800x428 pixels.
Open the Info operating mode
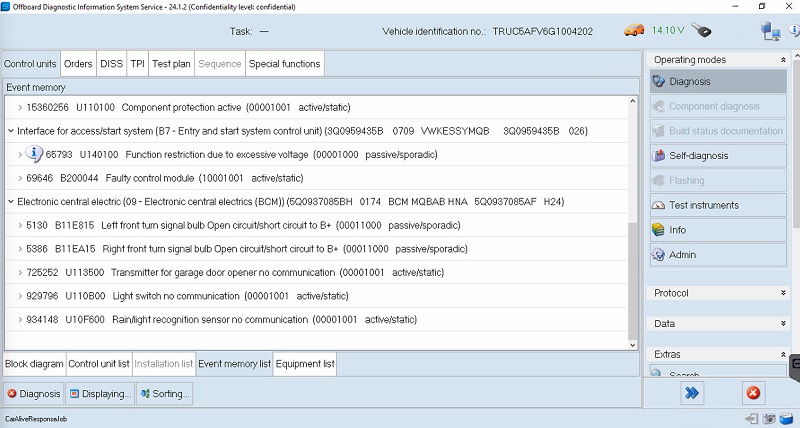(718, 230)
